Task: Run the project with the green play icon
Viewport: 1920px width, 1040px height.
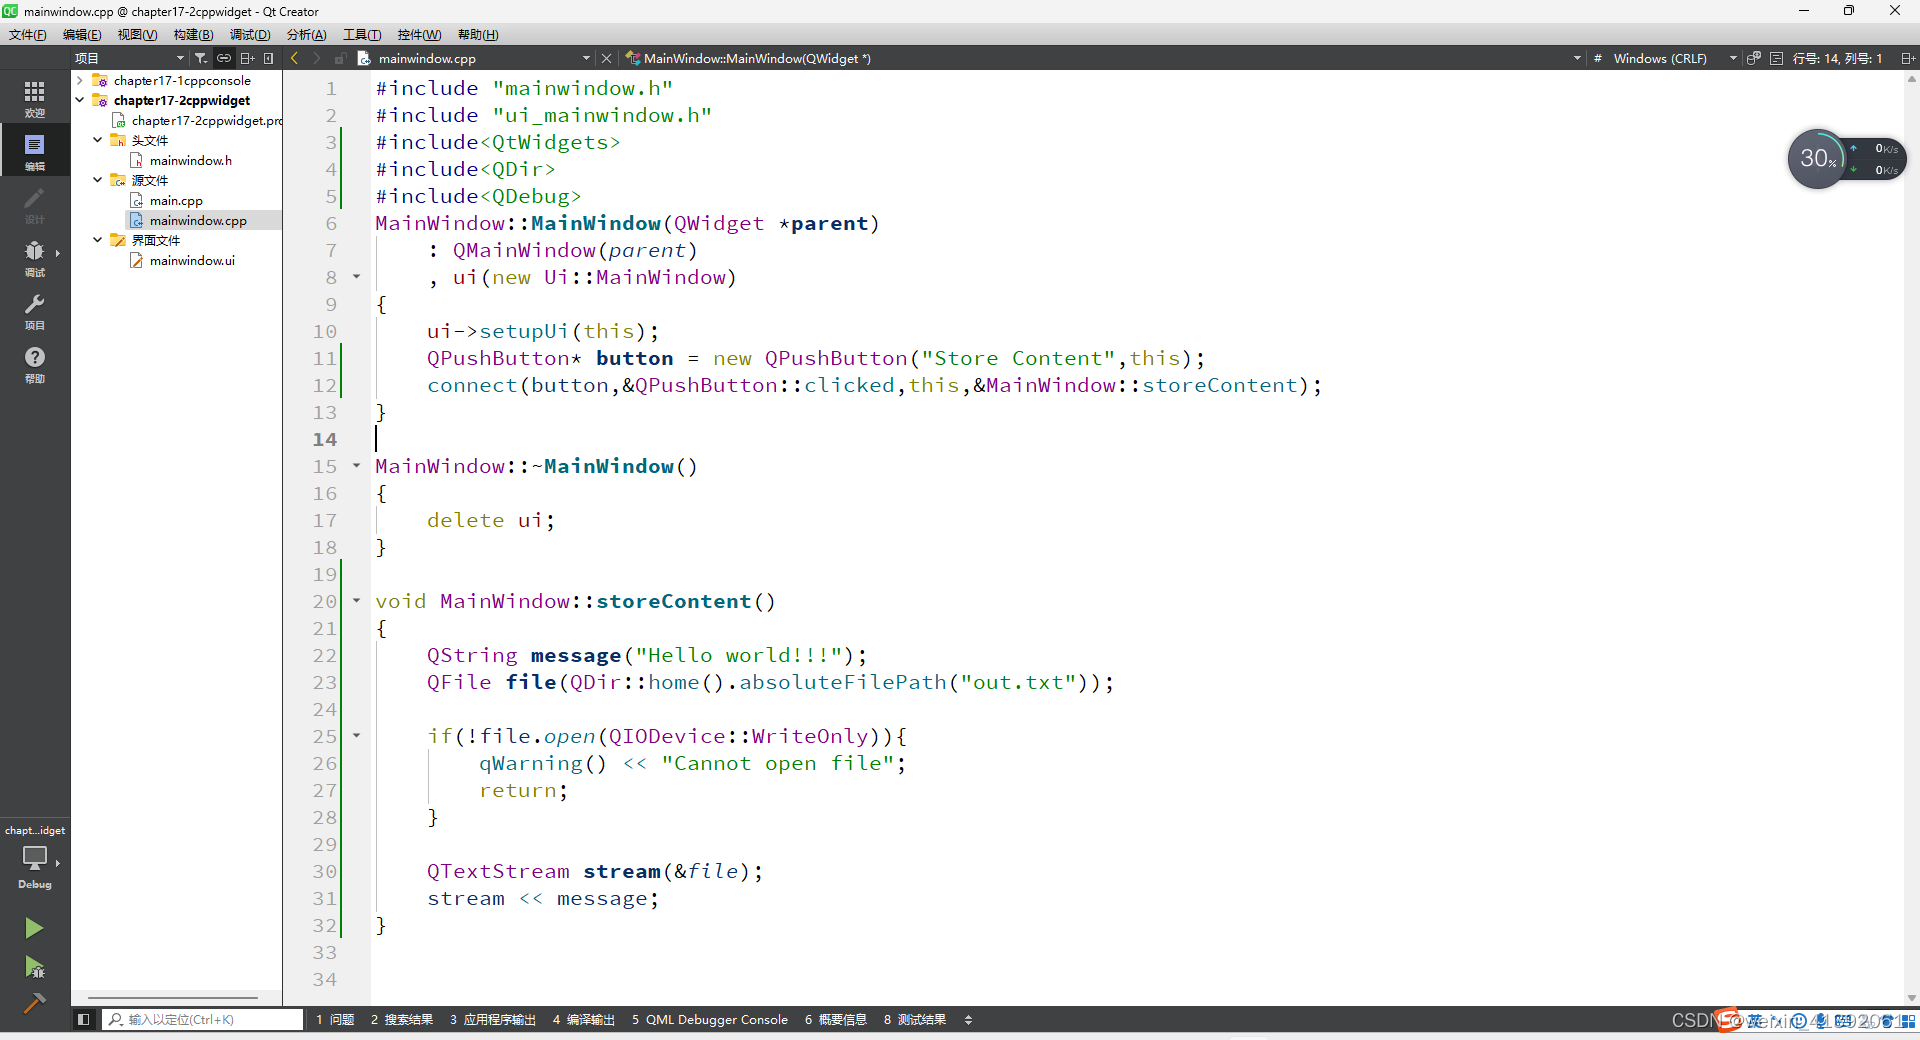Action: (34, 928)
